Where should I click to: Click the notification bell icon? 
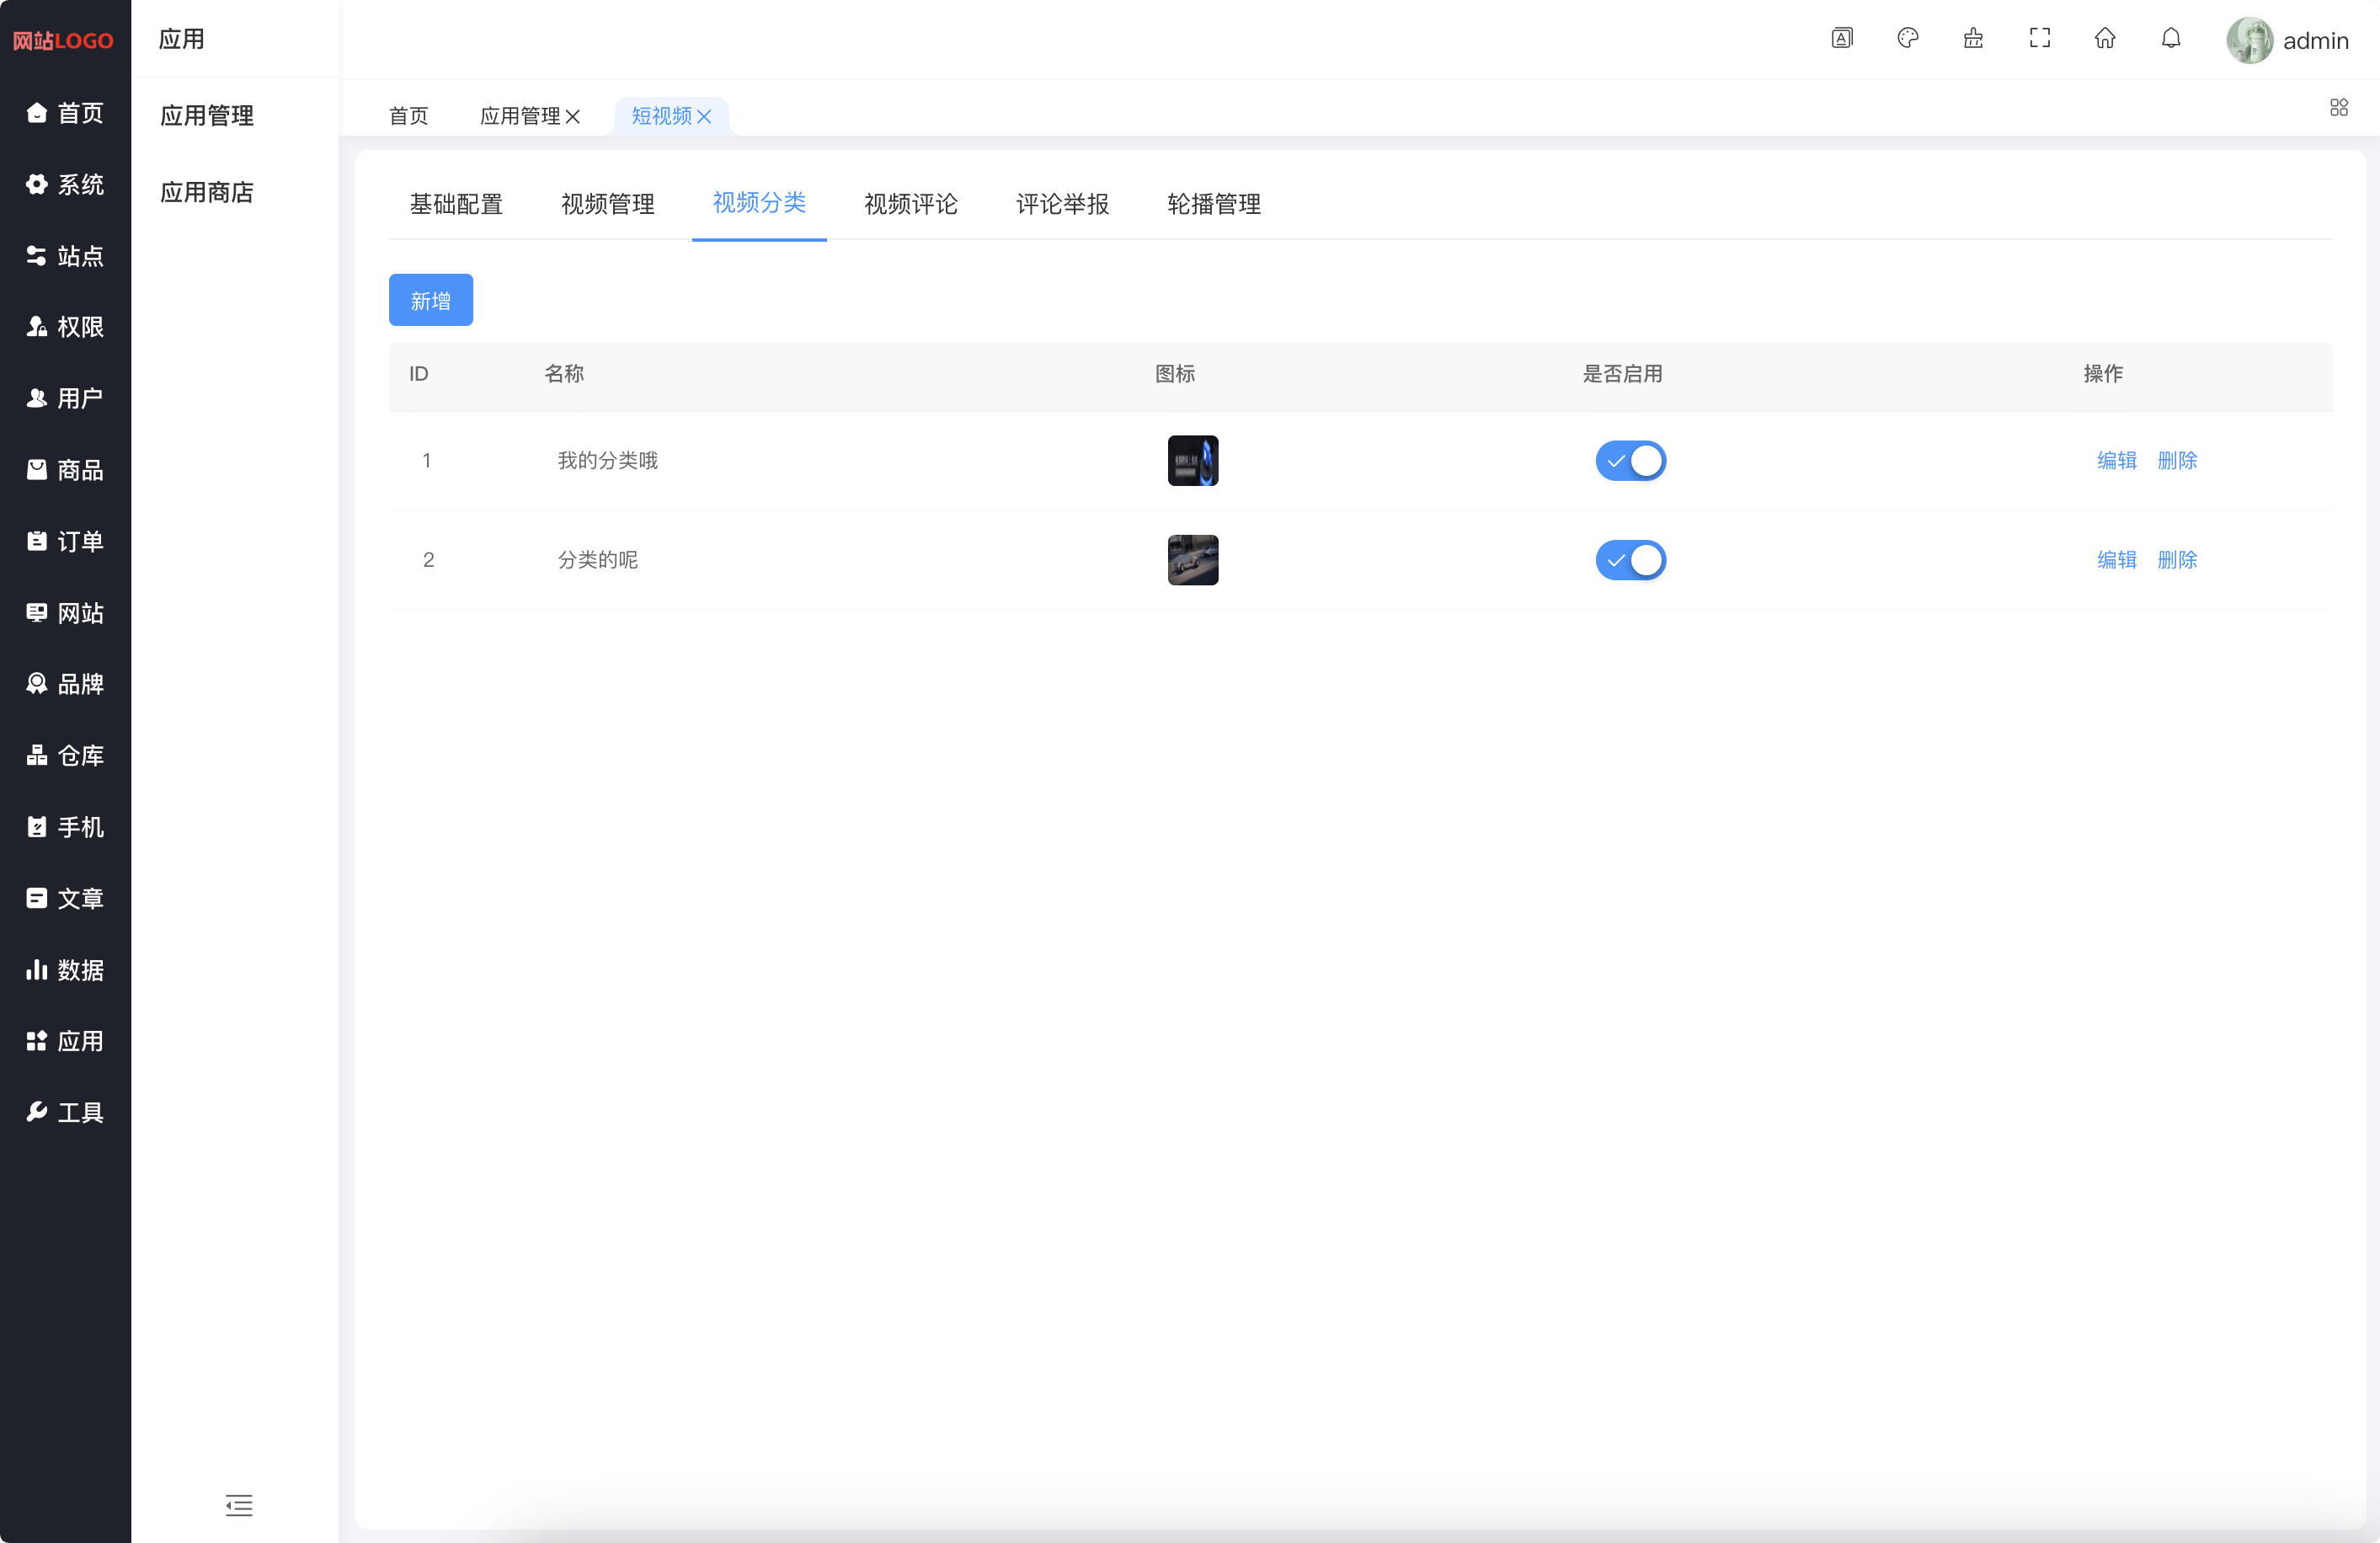pos(2170,38)
